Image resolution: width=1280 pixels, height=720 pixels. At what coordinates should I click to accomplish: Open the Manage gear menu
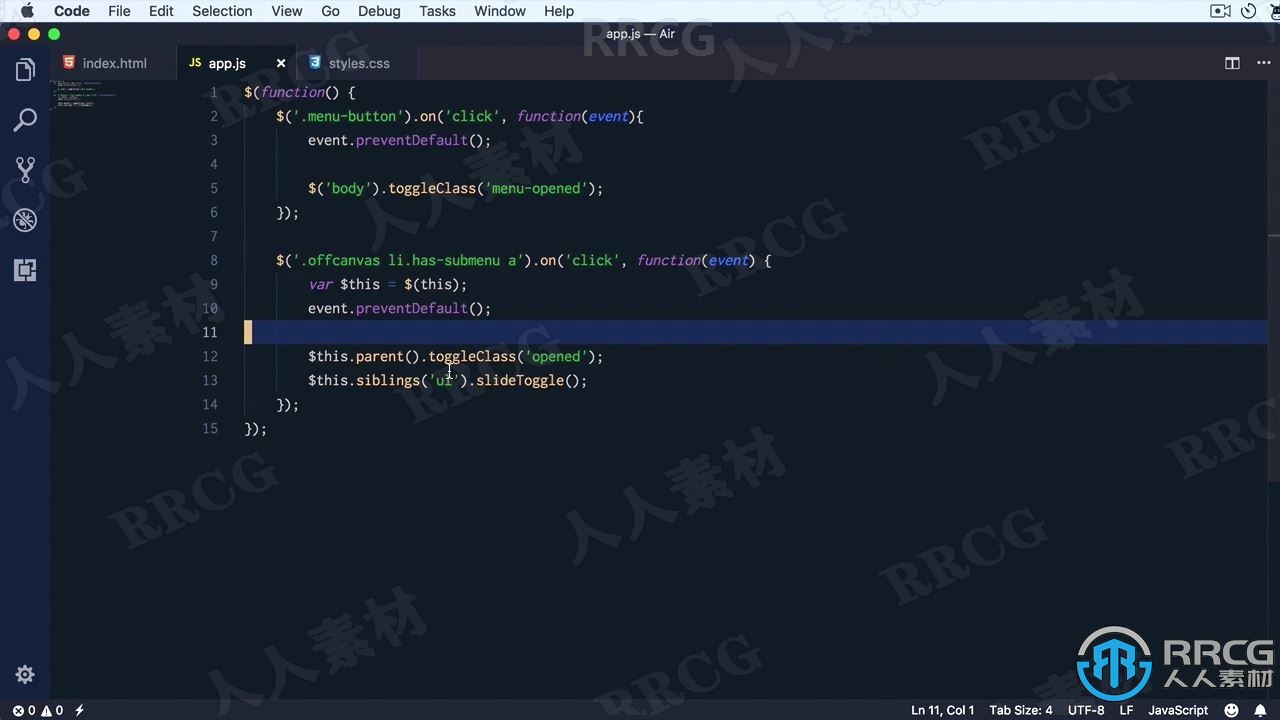(x=25, y=675)
